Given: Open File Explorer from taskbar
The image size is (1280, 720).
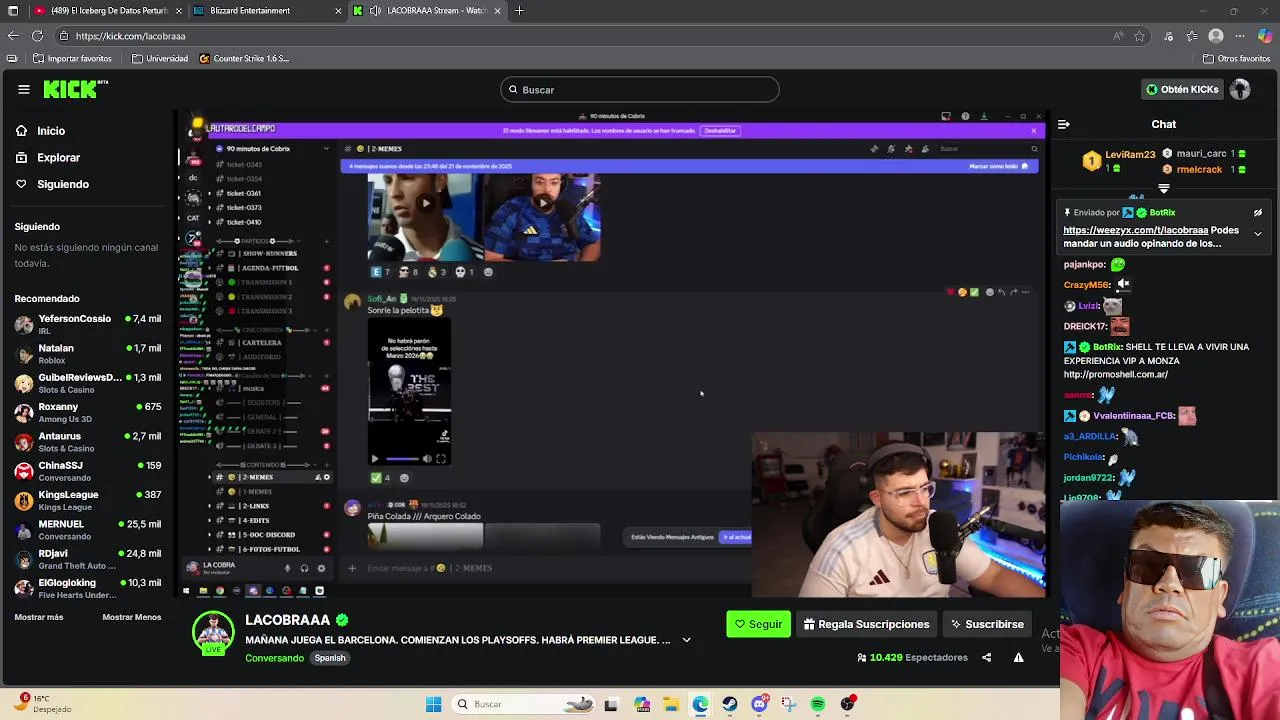Looking at the screenshot, I should [x=671, y=704].
